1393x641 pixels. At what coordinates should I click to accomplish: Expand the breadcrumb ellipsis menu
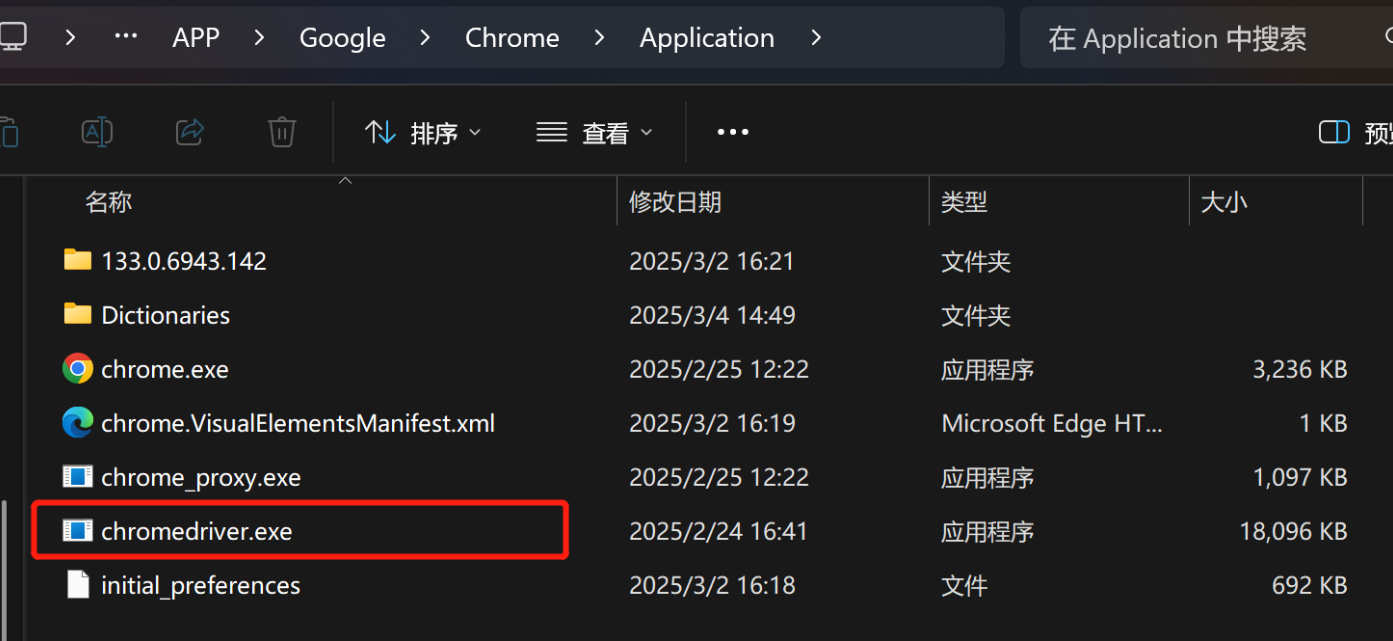(125, 37)
